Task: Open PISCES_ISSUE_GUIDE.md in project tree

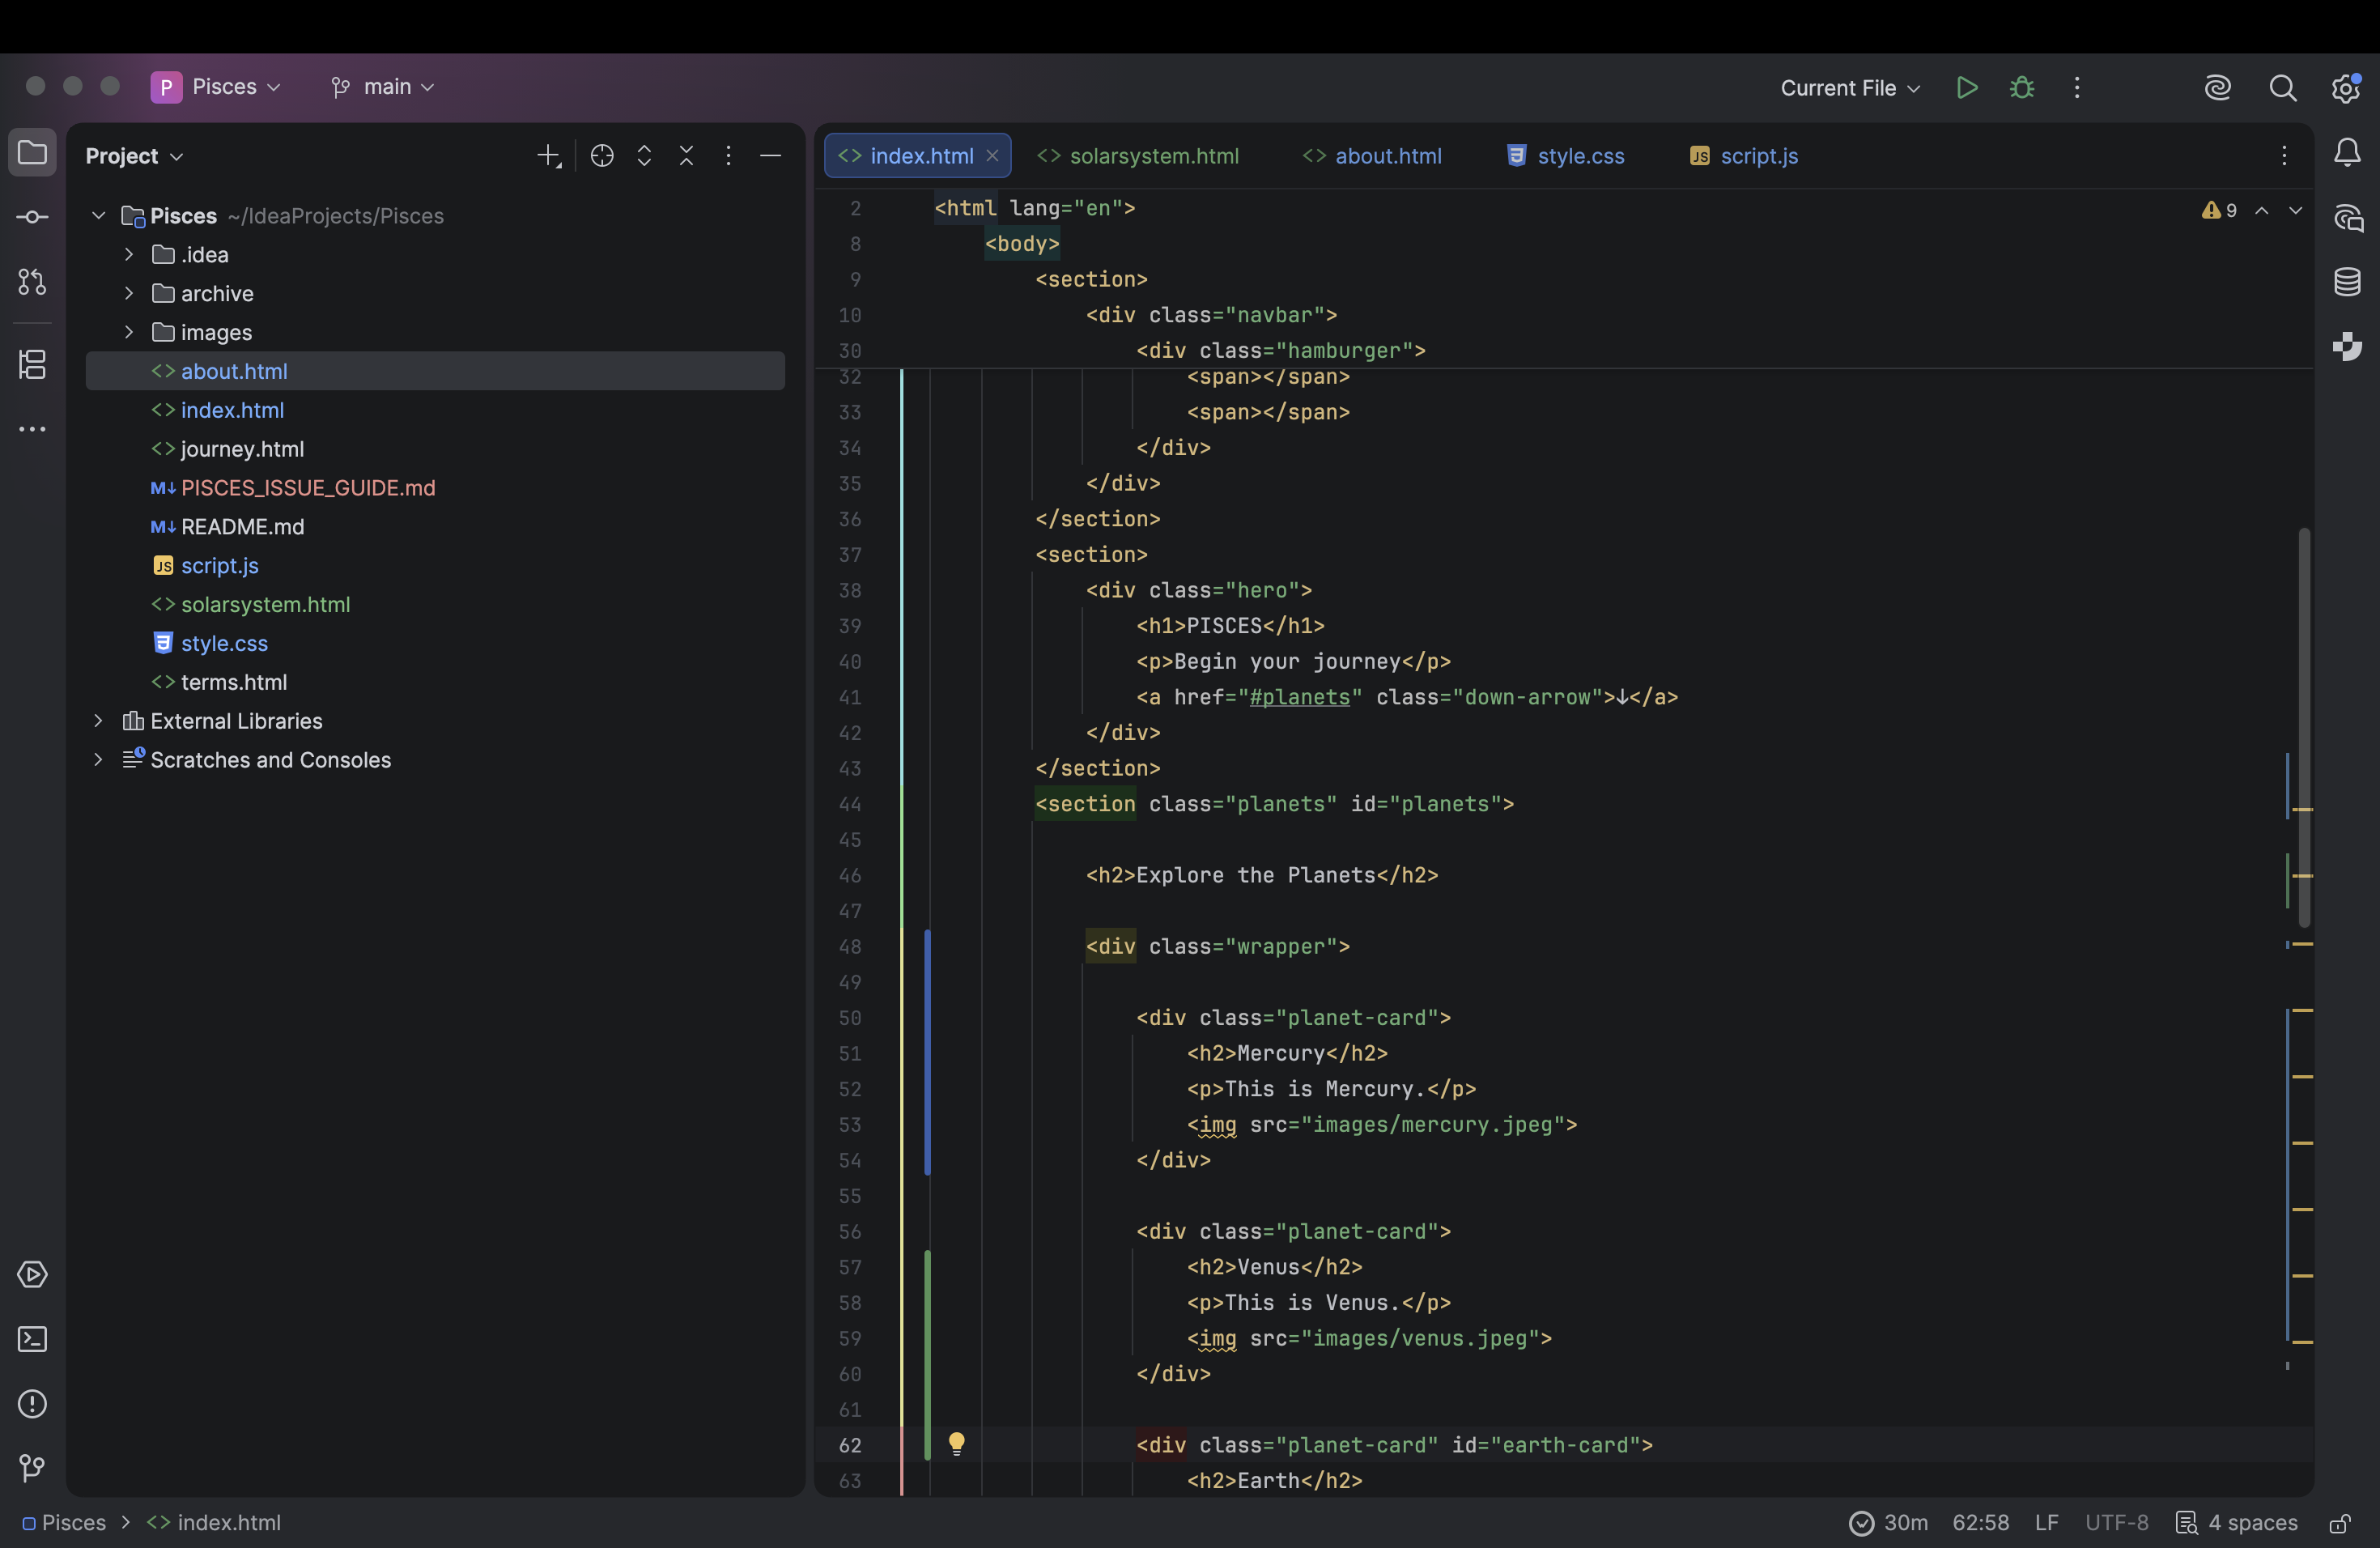Action: coord(308,488)
